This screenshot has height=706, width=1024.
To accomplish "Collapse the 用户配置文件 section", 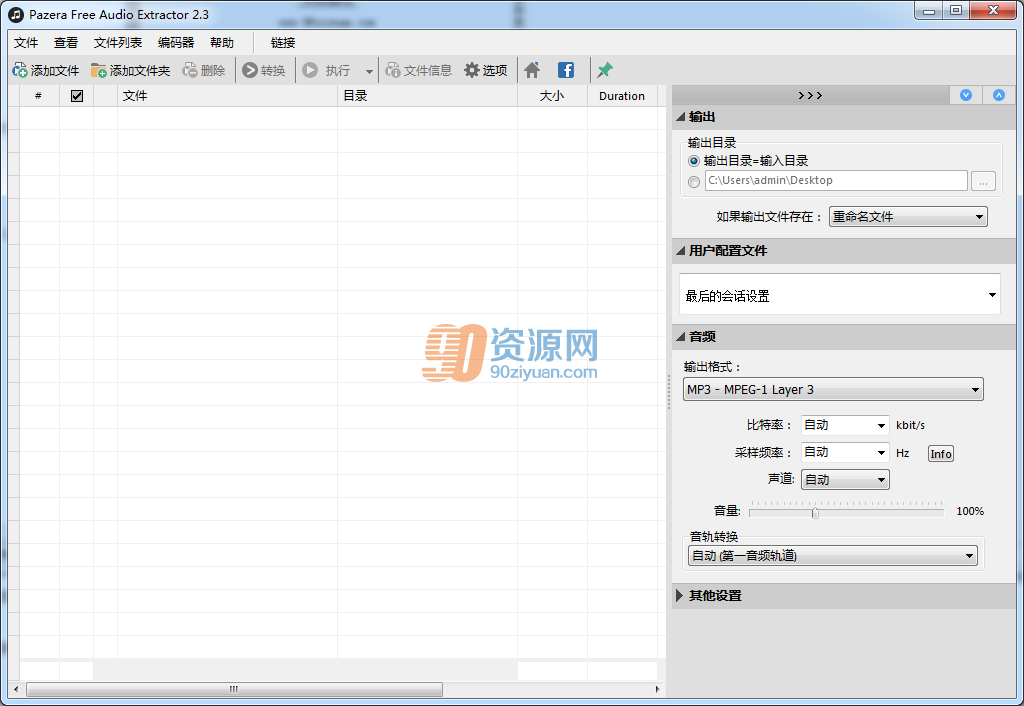I will pyautogui.click(x=681, y=251).
